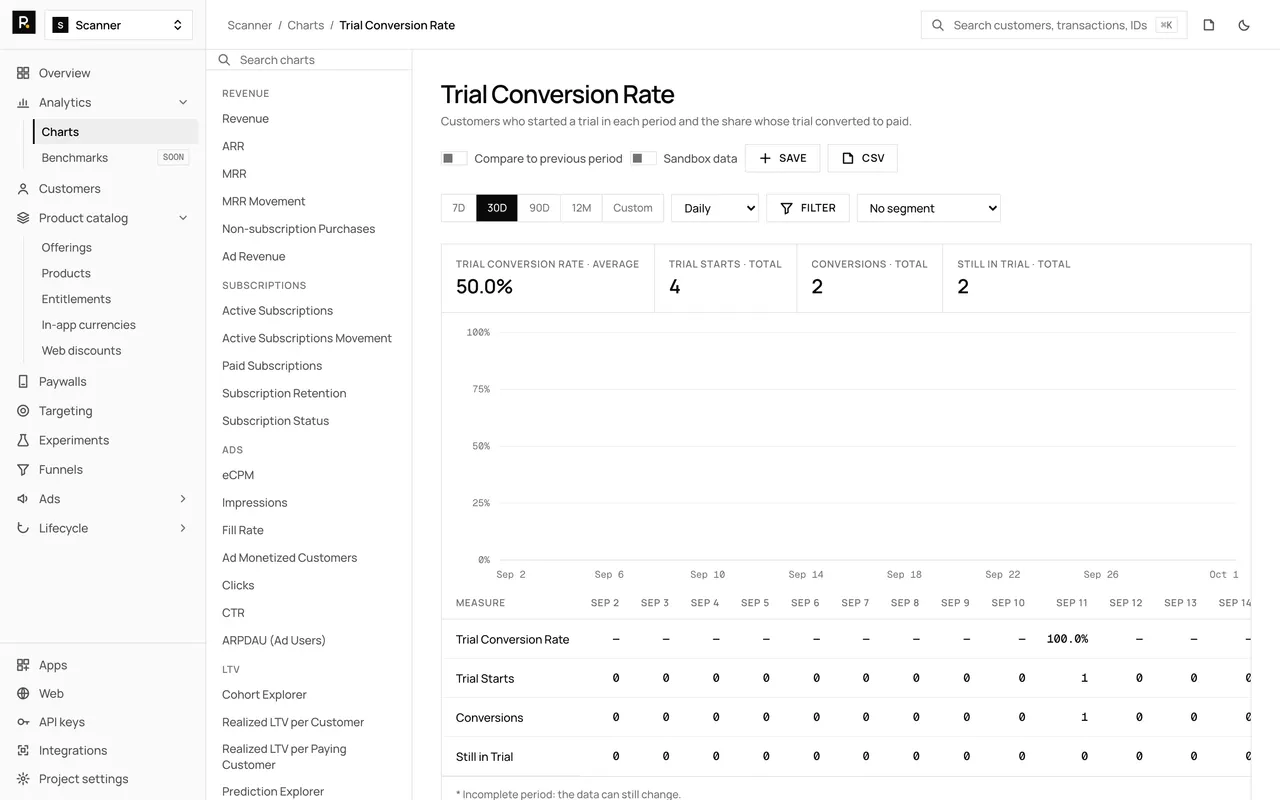Click the Charts breadcrumb link

(306, 25)
